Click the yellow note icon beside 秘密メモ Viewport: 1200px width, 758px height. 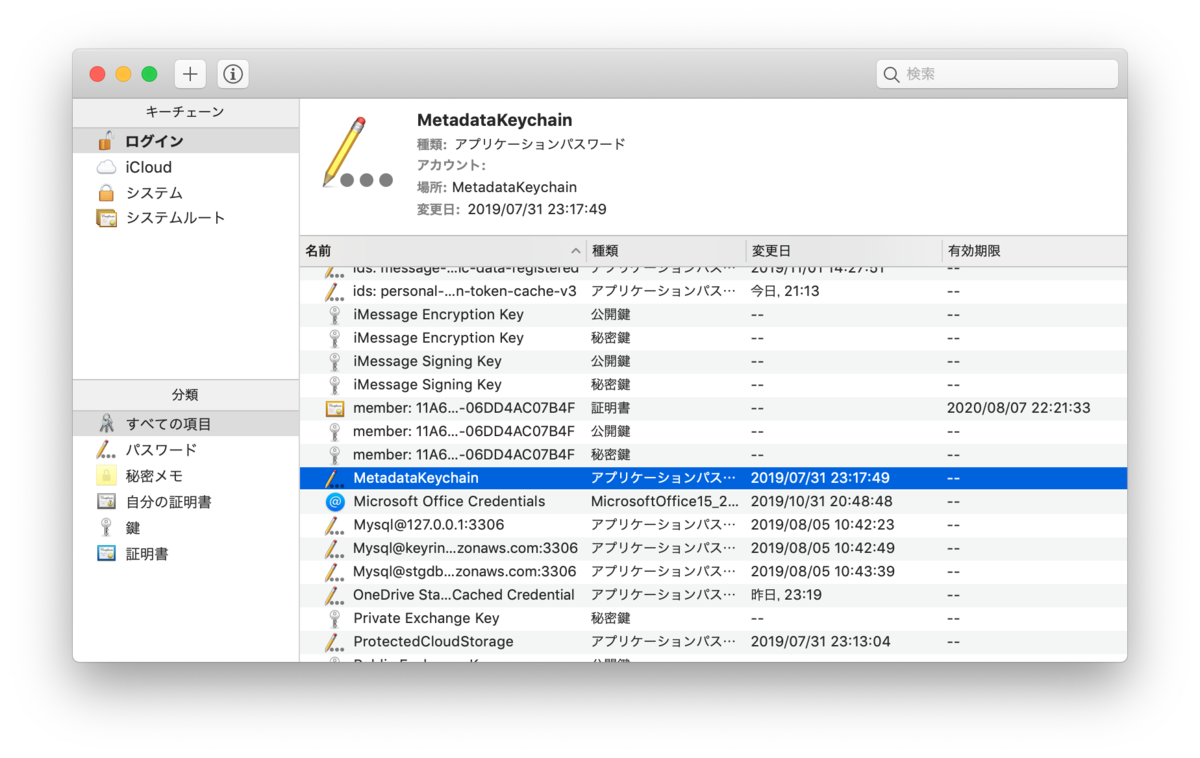106,476
